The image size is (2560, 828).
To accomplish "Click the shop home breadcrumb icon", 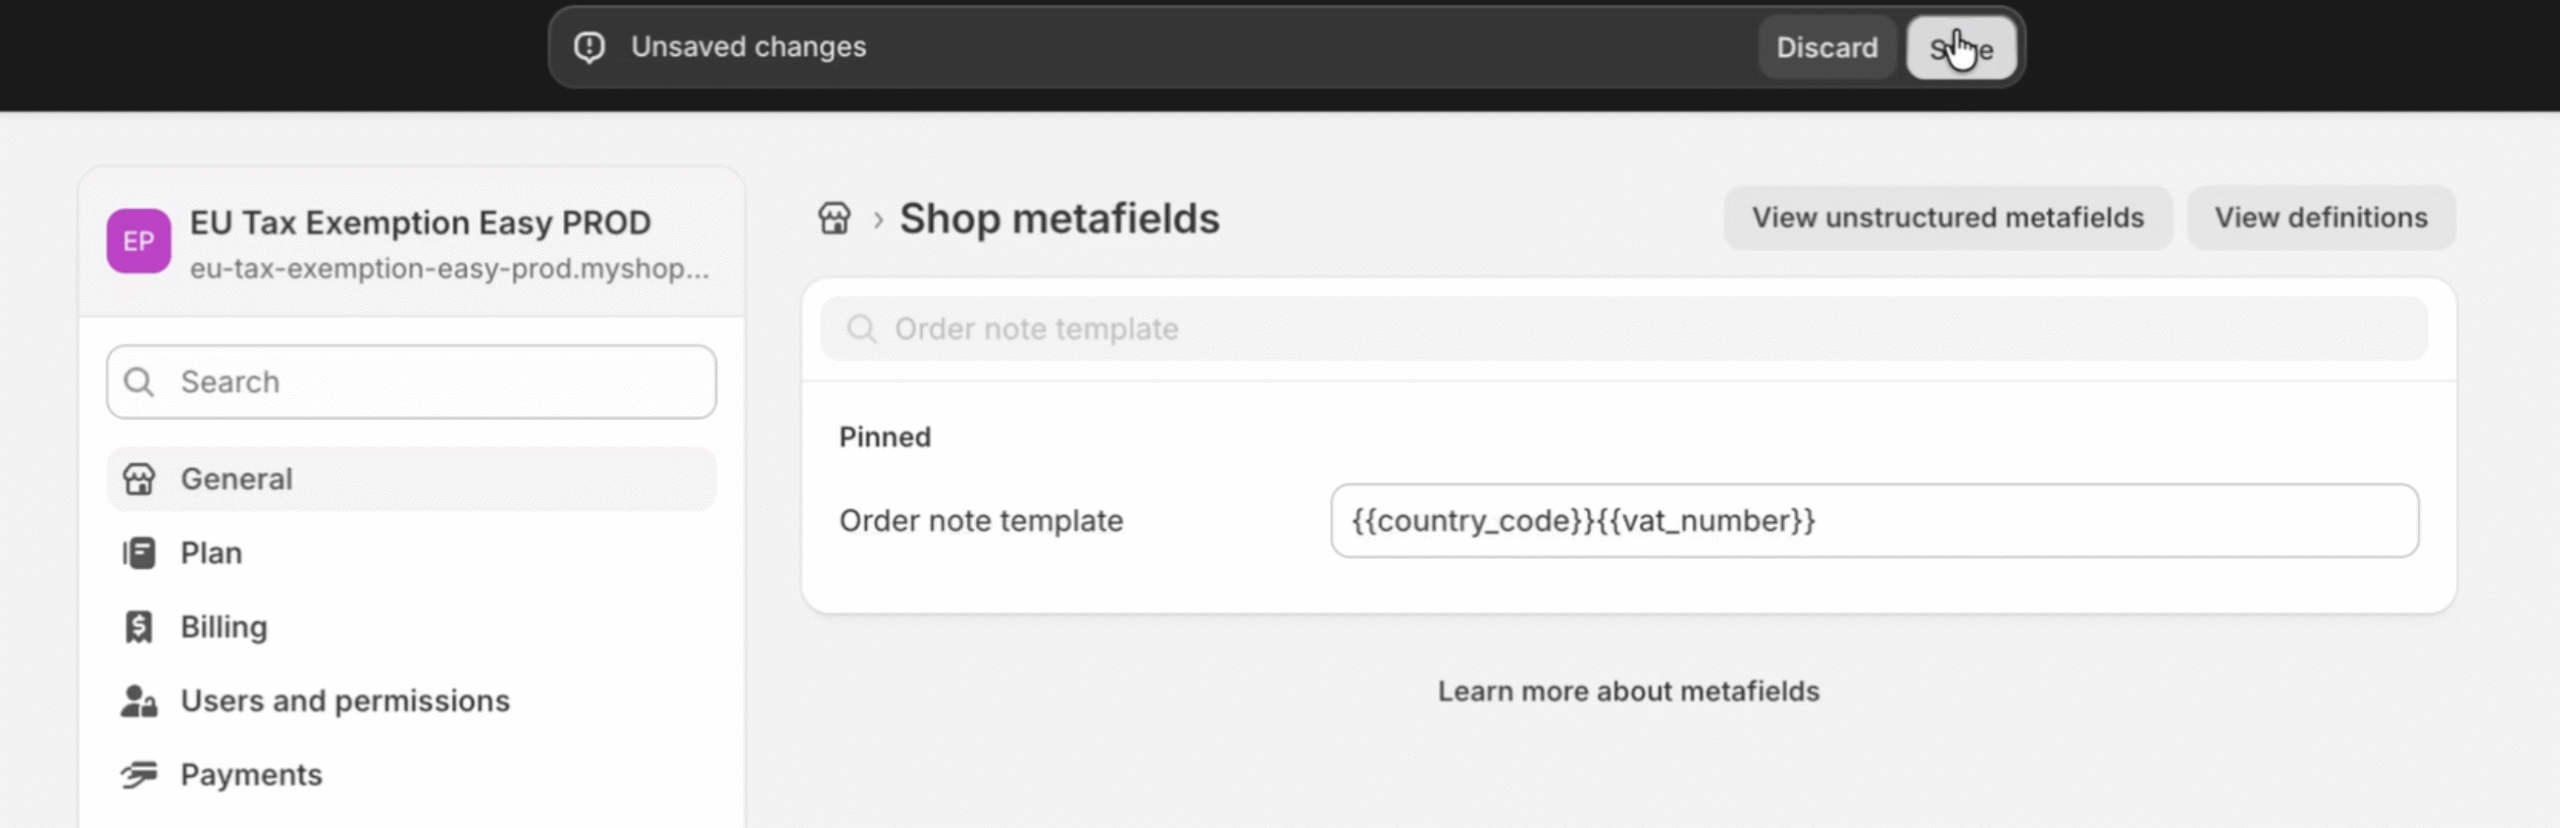I will pos(834,218).
